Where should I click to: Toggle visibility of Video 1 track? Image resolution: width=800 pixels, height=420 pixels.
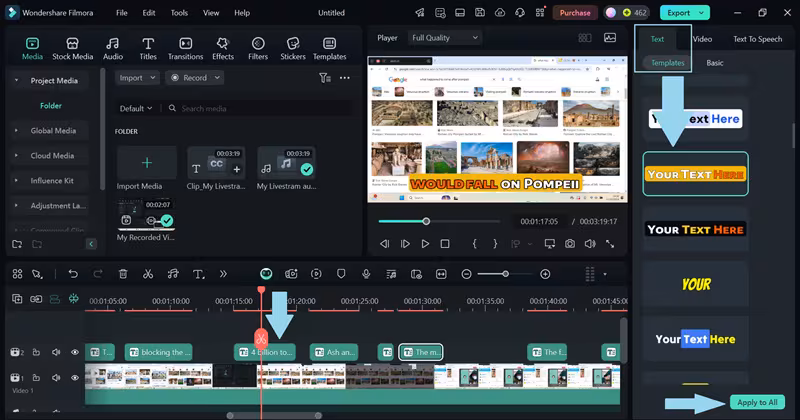click(74, 378)
